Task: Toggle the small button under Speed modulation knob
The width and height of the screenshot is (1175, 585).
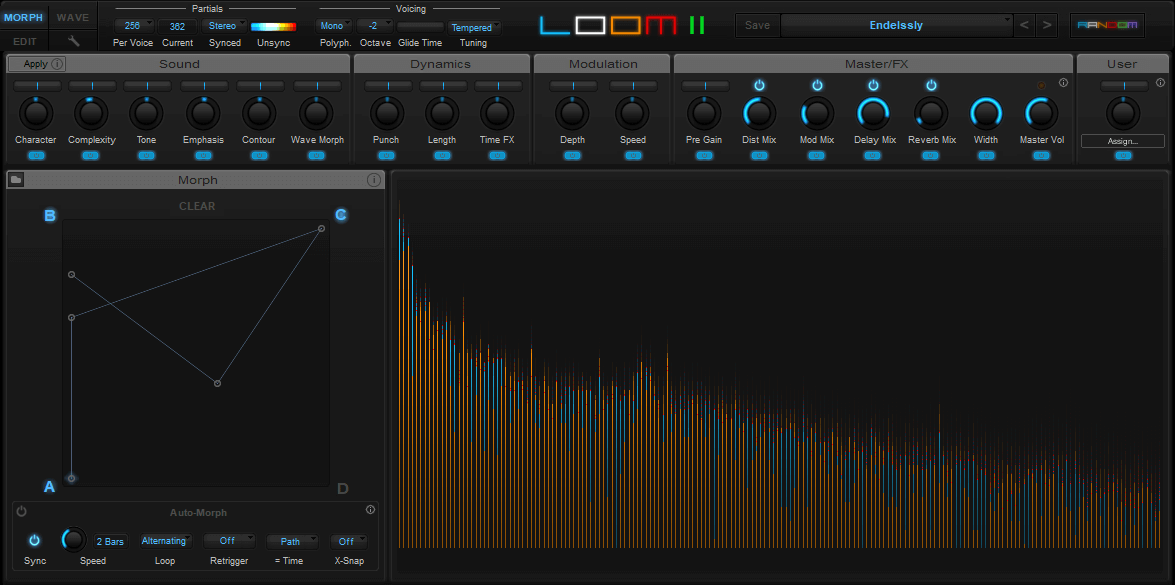Action: [x=632, y=156]
